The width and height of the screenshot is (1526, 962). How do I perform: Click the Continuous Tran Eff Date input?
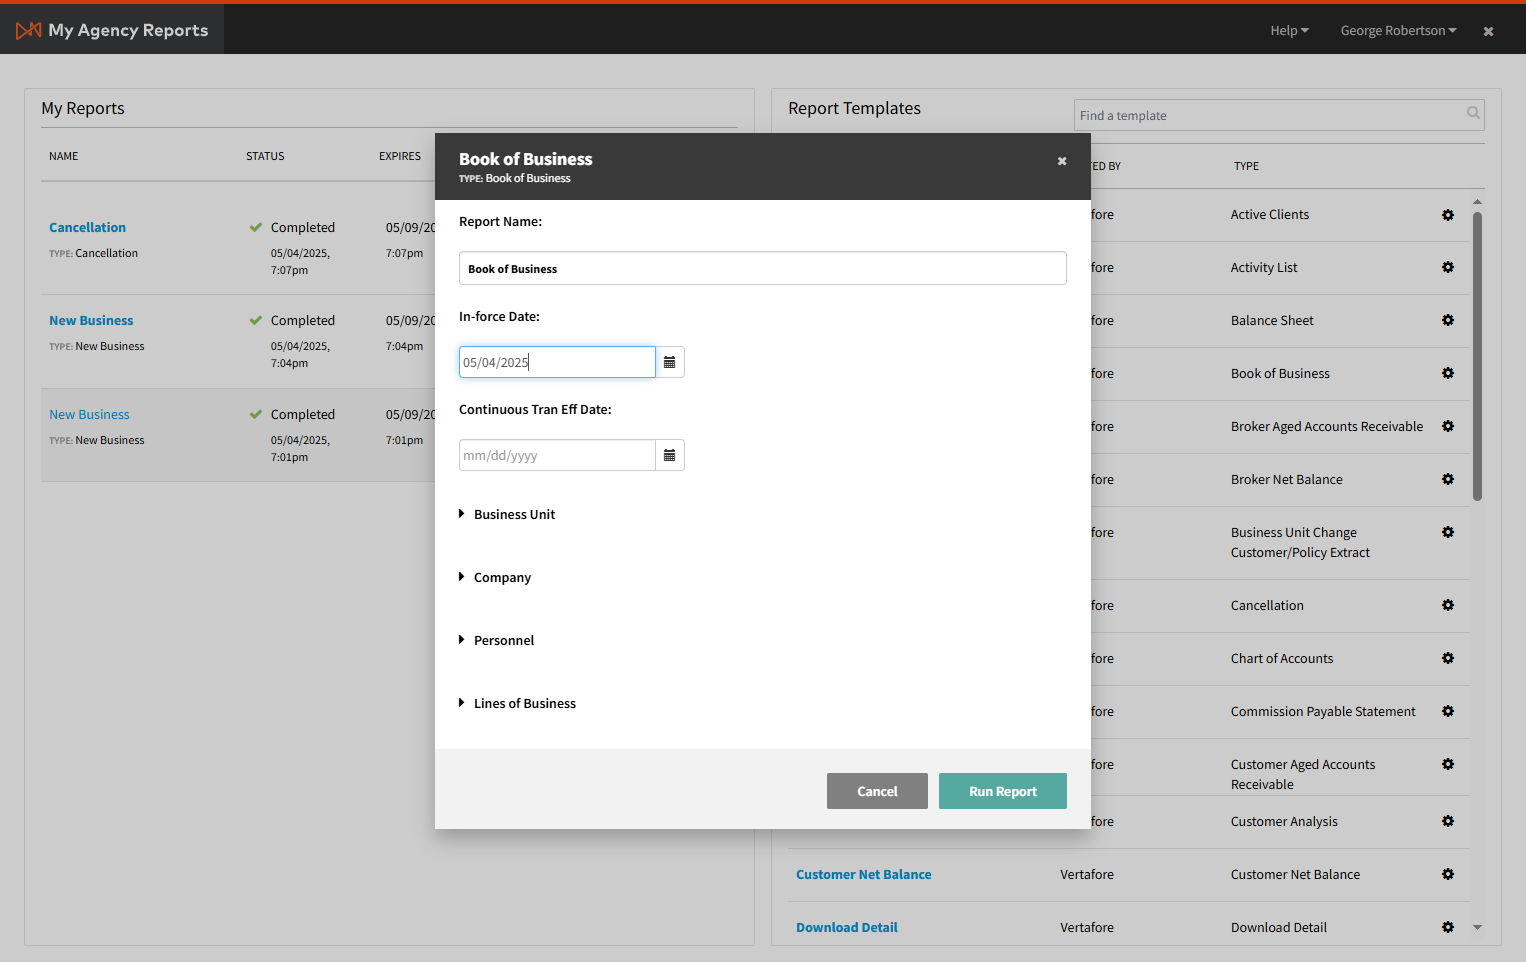tap(557, 455)
